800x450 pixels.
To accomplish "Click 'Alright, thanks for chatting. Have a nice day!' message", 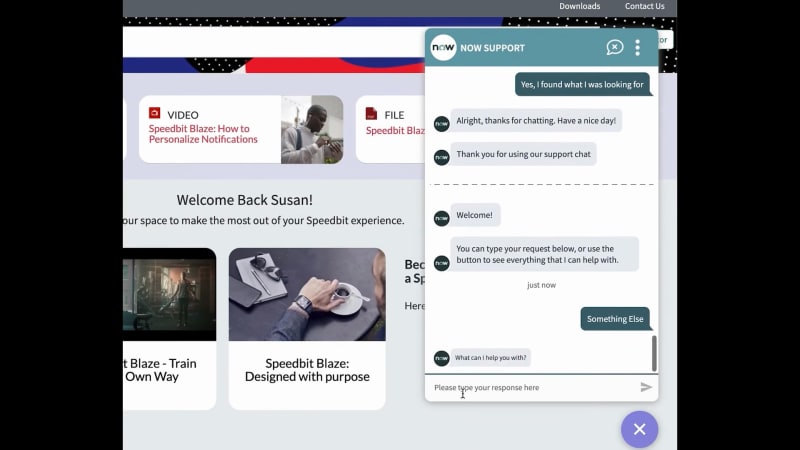I will coord(536,121).
